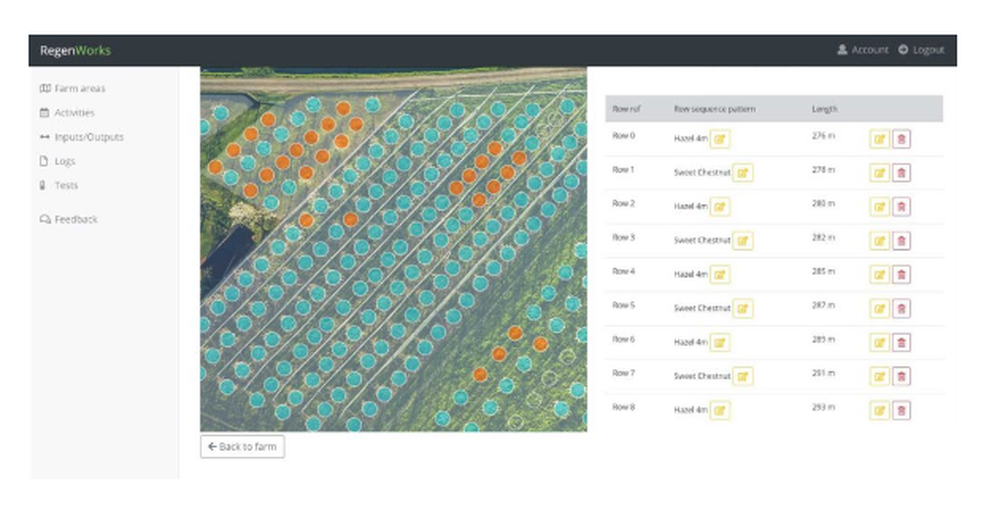Edit the Row 0 sequence pattern Hazel 4m

719,139
